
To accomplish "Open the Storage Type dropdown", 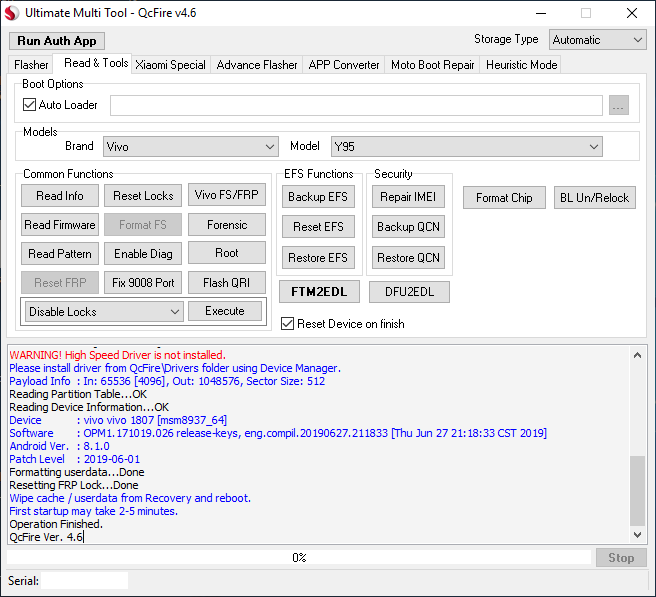I will click(597, 40).
